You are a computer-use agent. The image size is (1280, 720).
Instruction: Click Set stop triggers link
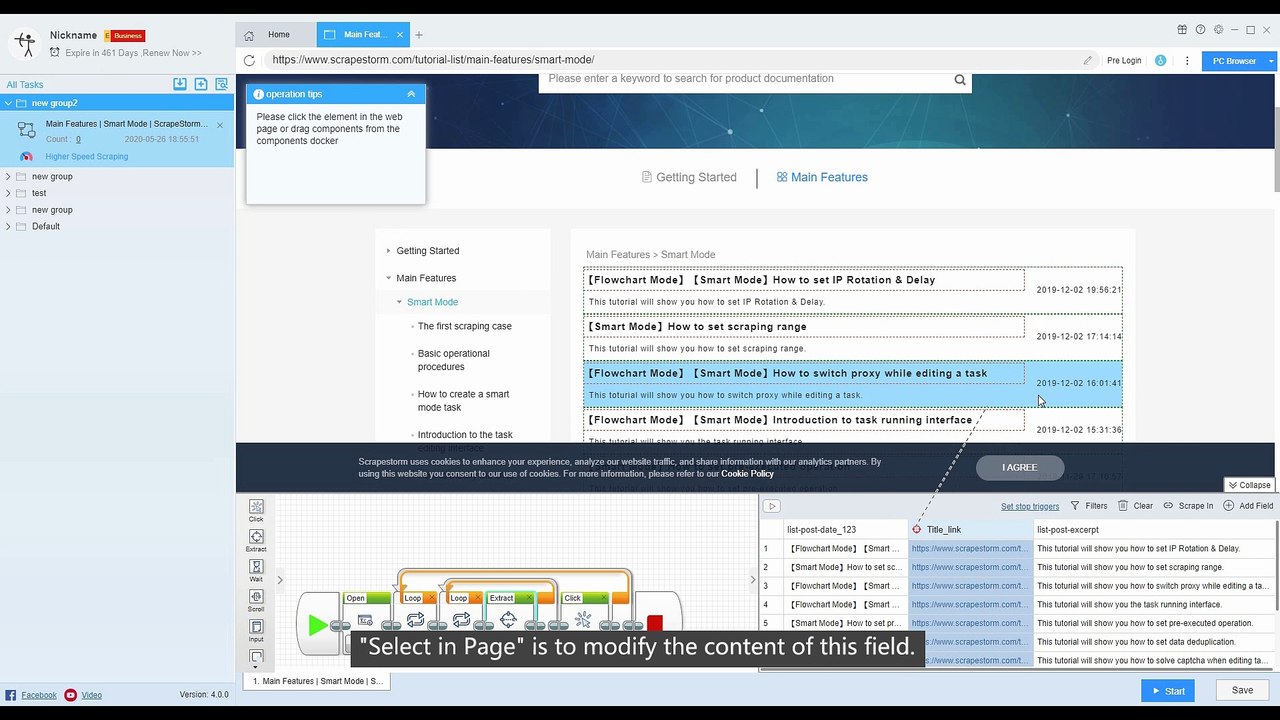[x=1030, y=506]
